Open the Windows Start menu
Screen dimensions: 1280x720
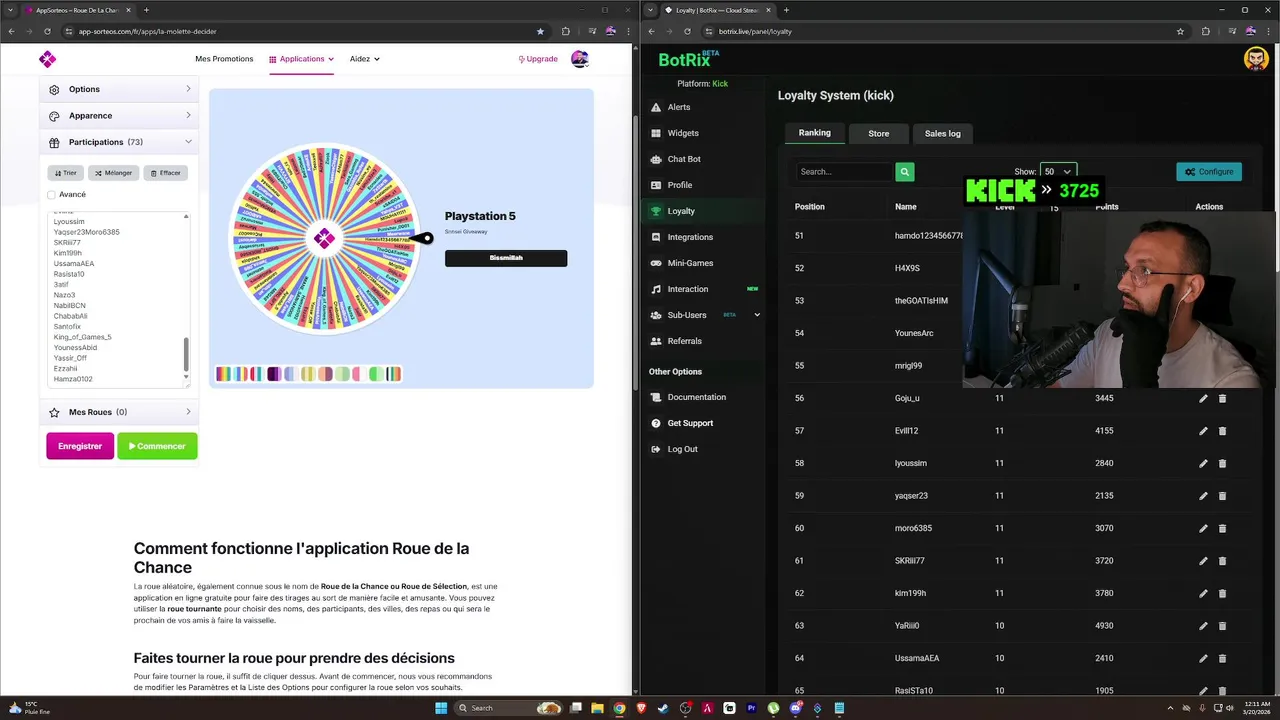pos(441,708)
